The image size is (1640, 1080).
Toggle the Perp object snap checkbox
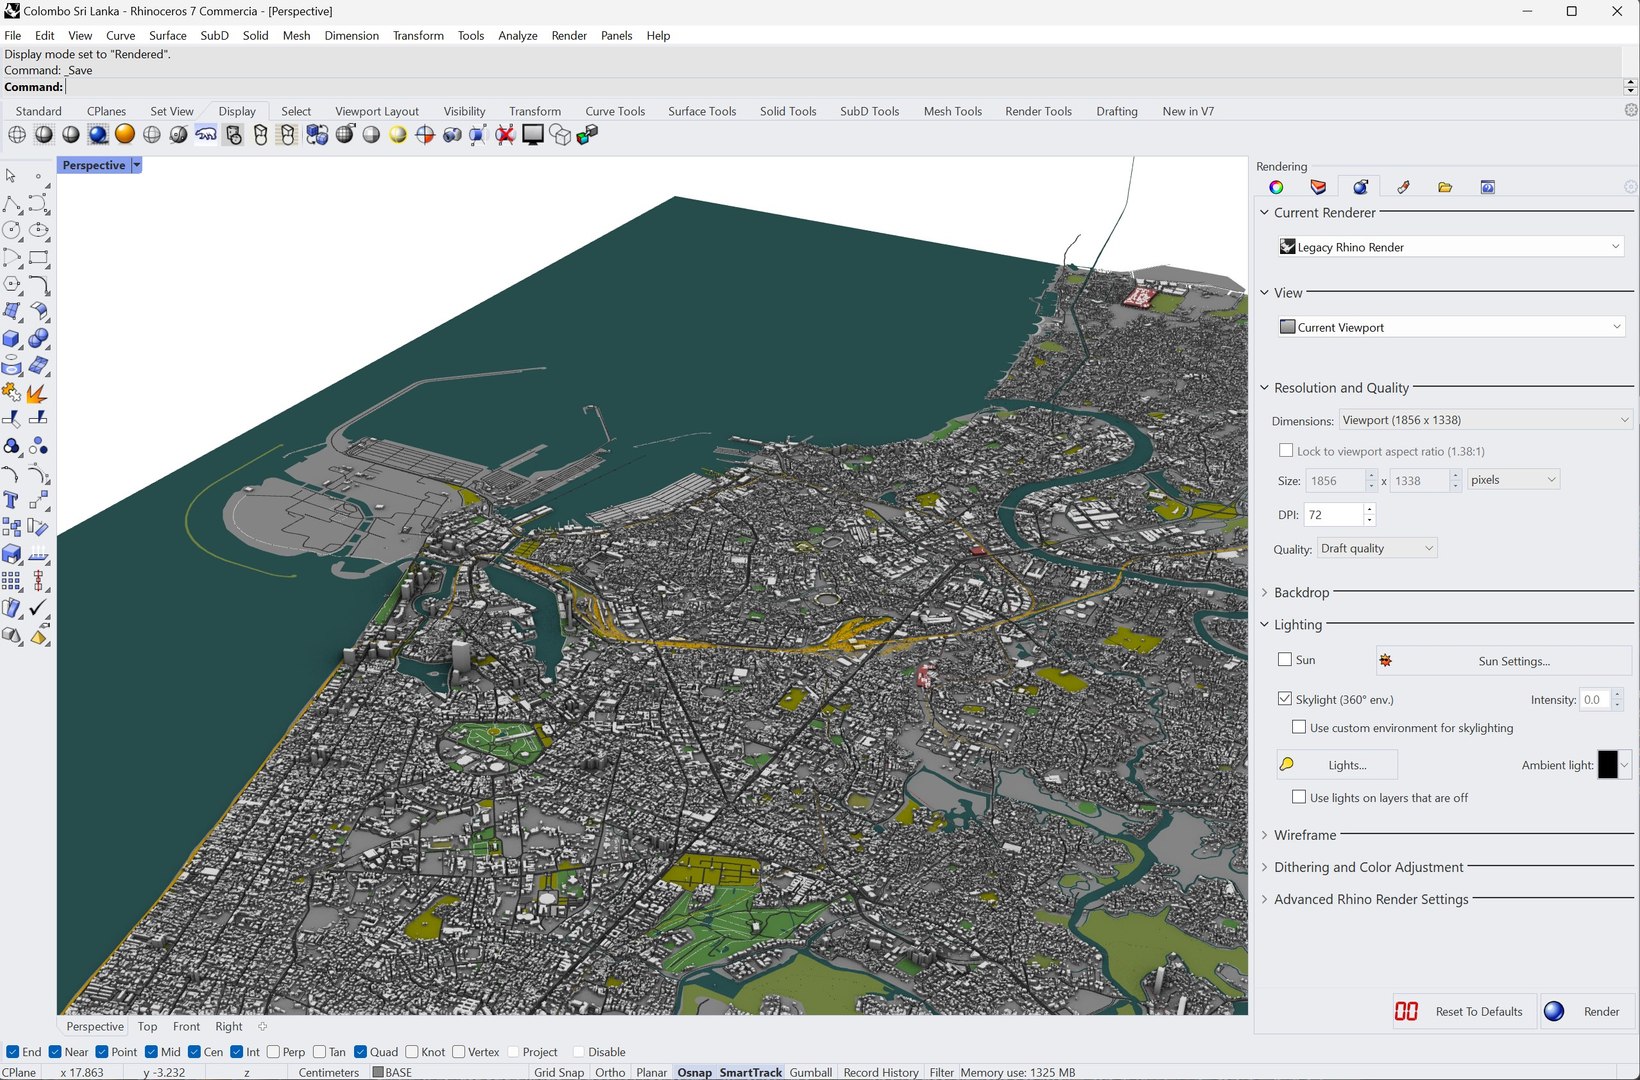[x=274, y=1052]
